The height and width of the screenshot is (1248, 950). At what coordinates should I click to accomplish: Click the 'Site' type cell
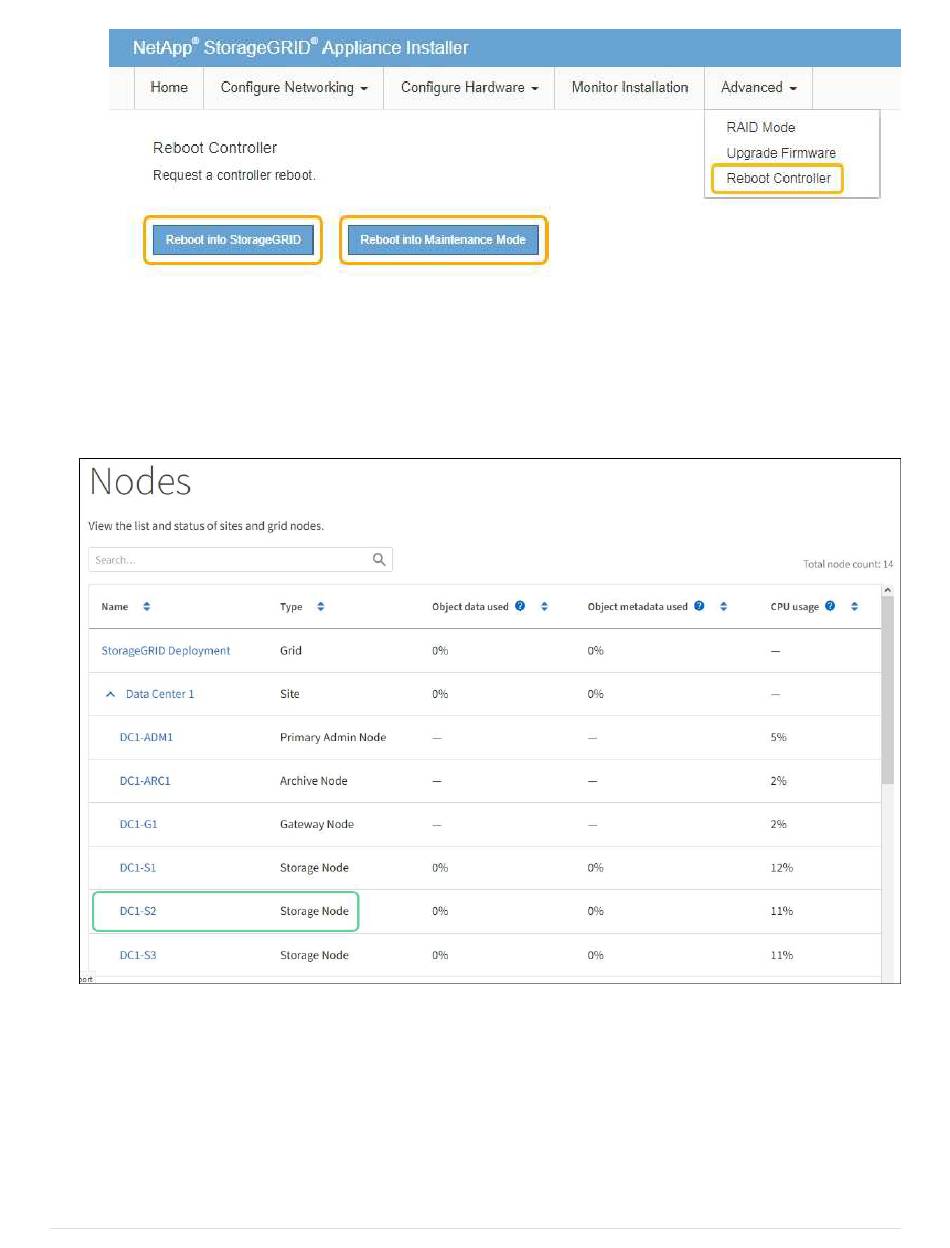289,694
